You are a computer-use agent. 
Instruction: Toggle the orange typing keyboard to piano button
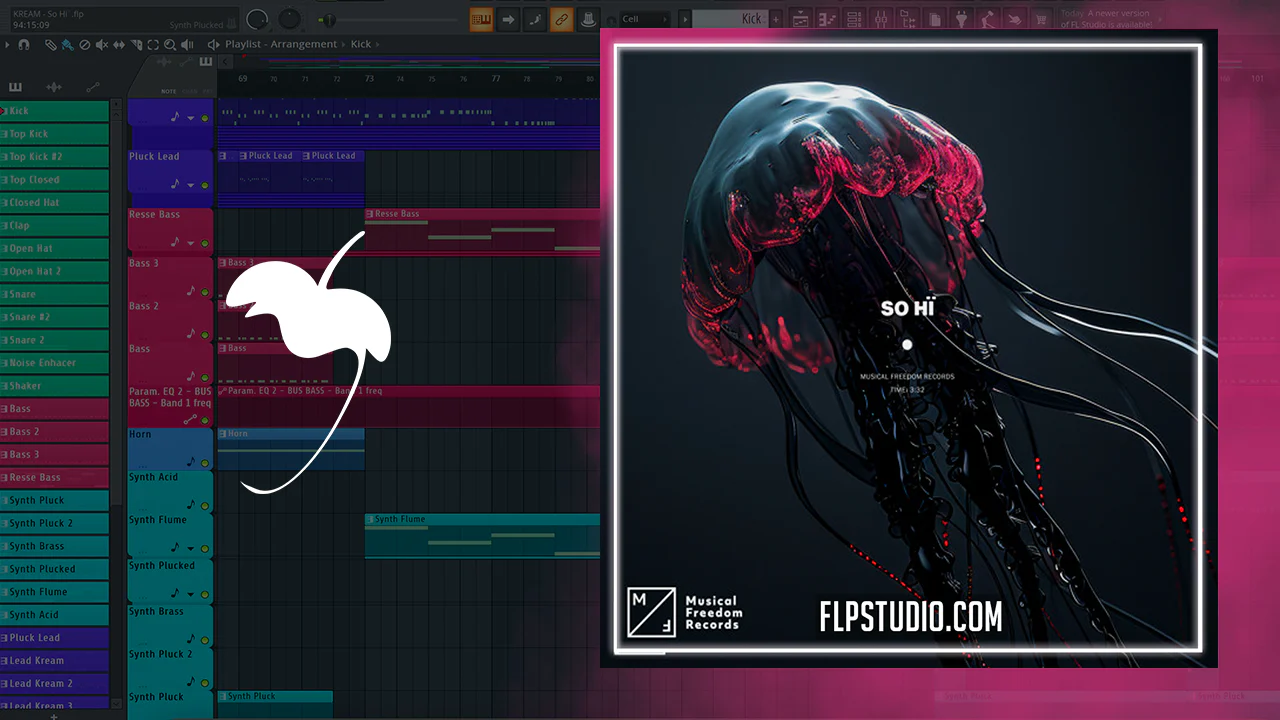481,19
